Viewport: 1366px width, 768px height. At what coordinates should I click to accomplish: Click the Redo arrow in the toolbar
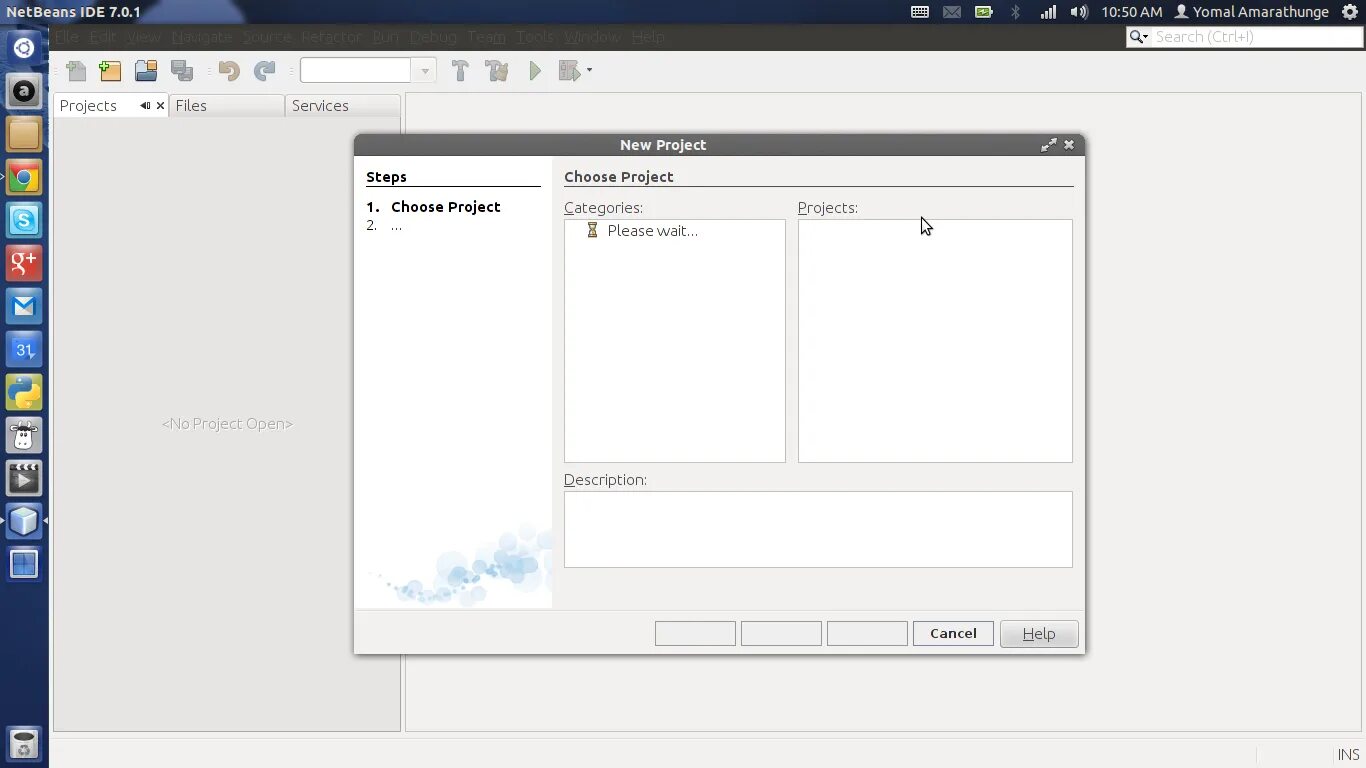pyautogui.click(x=265, y=71)
